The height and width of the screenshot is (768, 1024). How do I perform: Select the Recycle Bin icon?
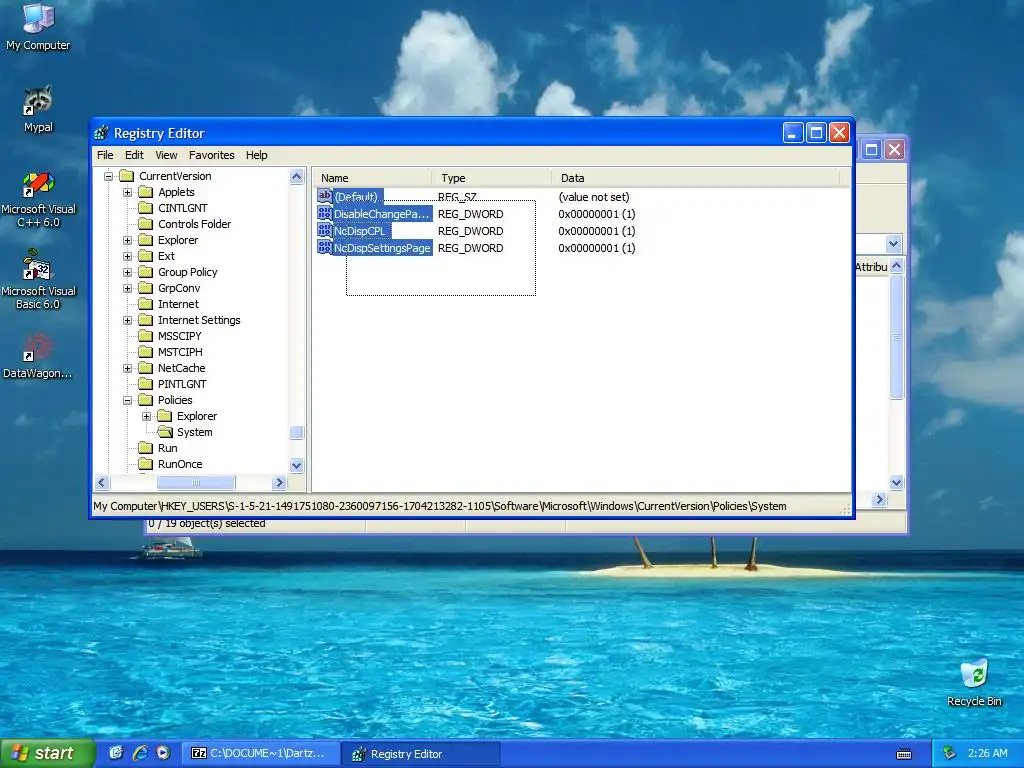(974, 682)
